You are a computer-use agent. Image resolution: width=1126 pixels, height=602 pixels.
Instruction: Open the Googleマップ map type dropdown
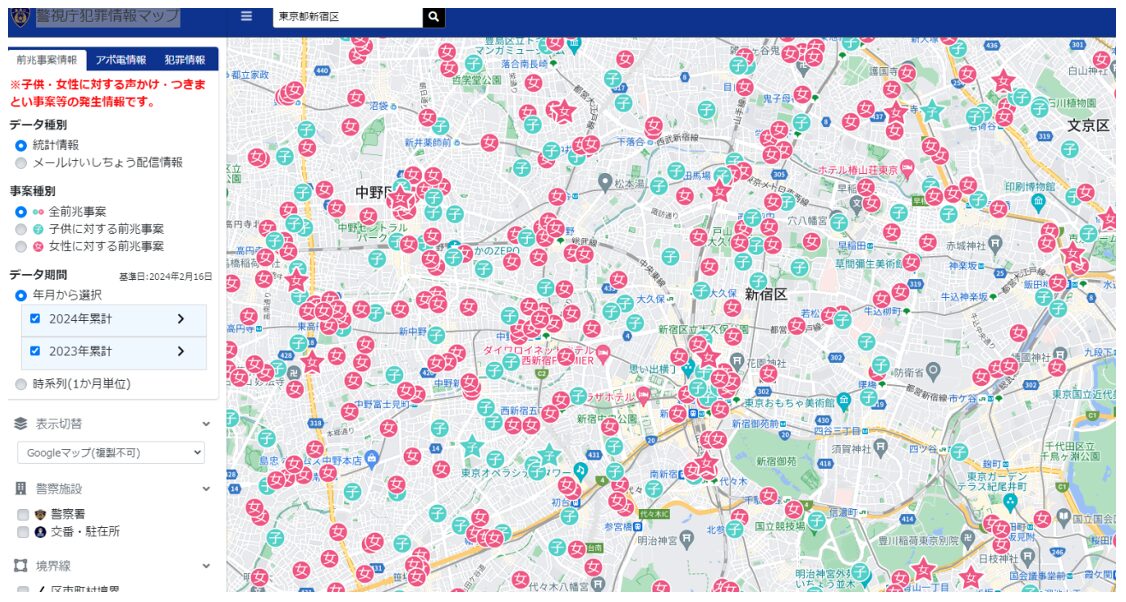pyautogui.click(x=111, y=453)
